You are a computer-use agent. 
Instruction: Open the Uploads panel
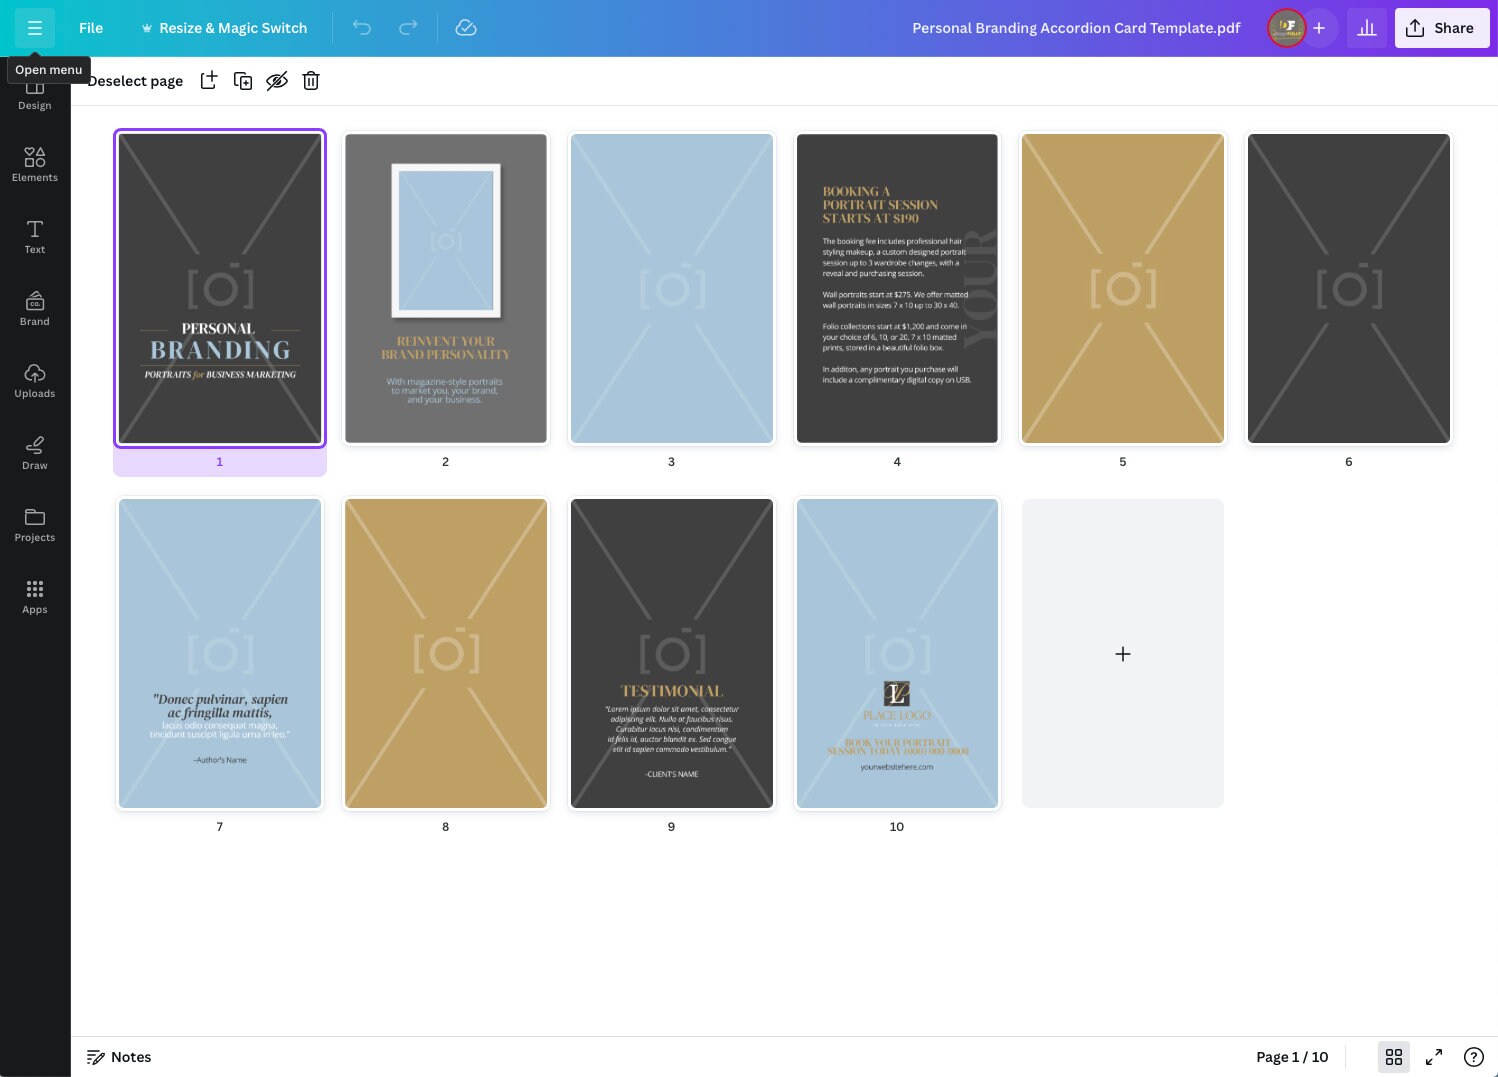35,381
